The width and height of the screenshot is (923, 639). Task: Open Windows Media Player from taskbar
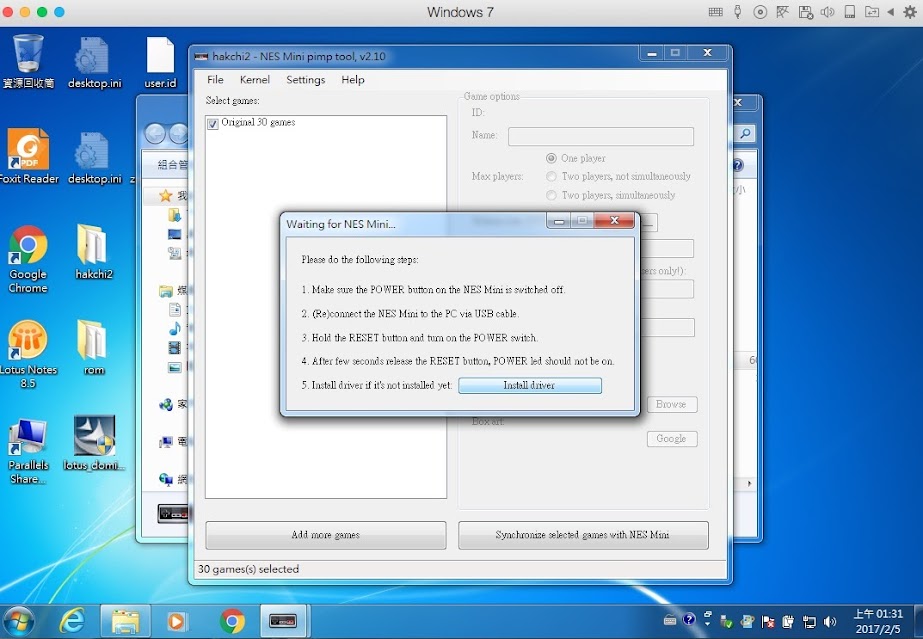click(177, 621)
